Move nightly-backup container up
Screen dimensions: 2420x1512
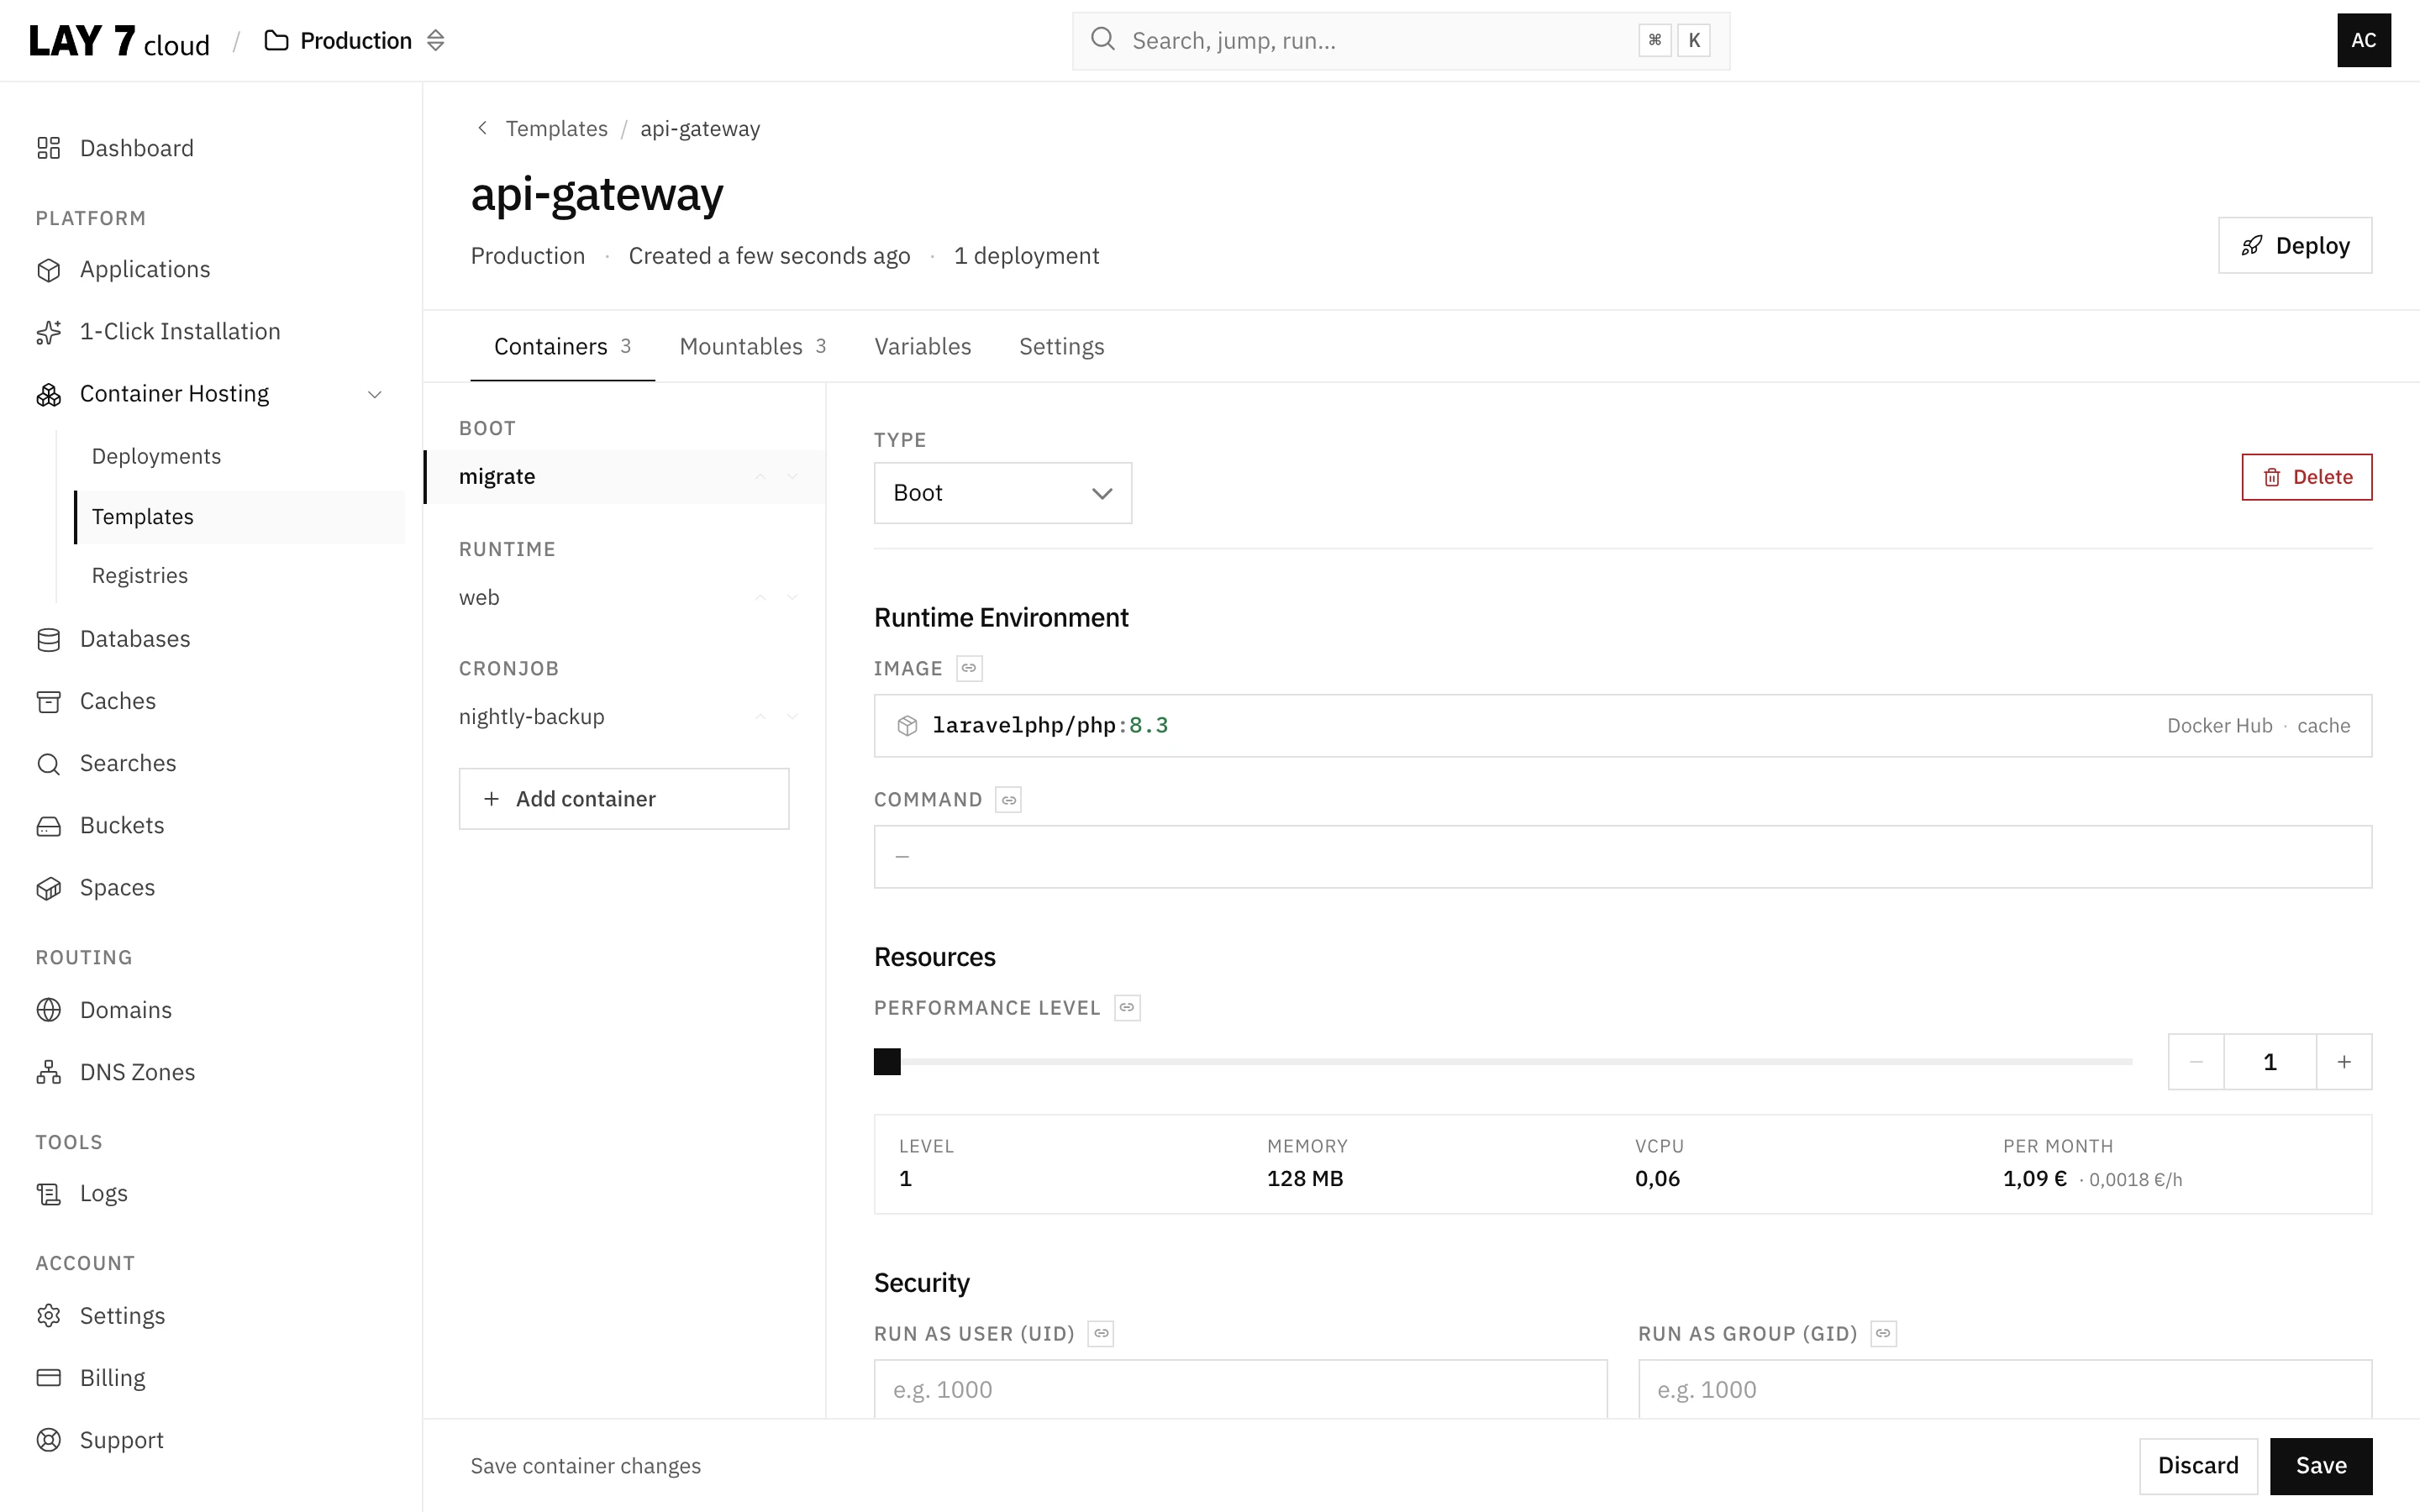tap(761, 716)
